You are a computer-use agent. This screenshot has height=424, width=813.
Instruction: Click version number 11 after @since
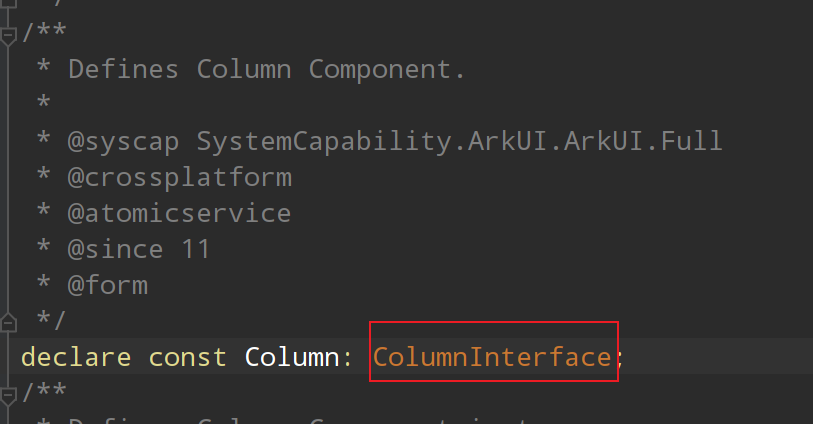(x=197, y=249)
